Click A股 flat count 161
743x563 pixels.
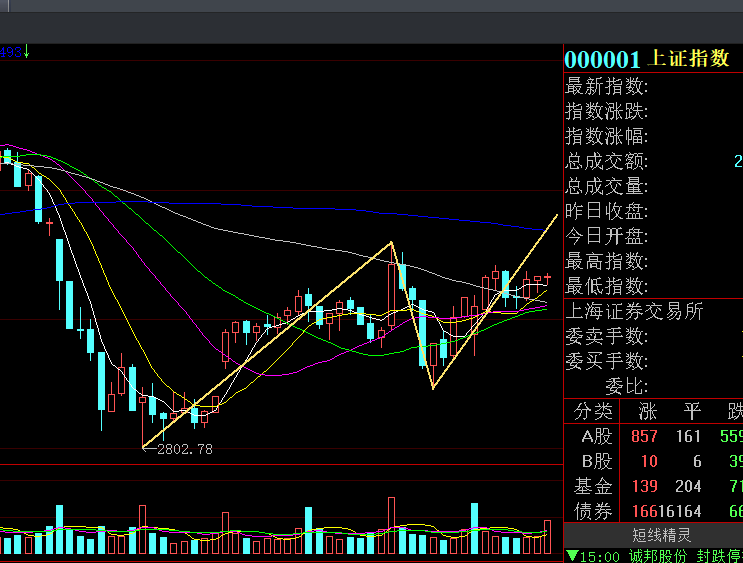point(688,436)
